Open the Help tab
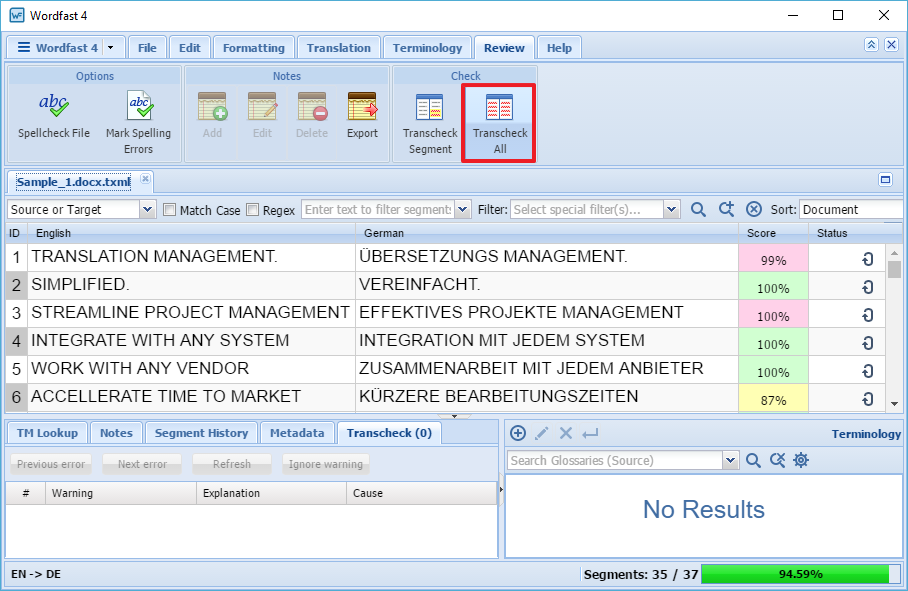This screenshot has height=591, width=908. [x=559, y=47]
